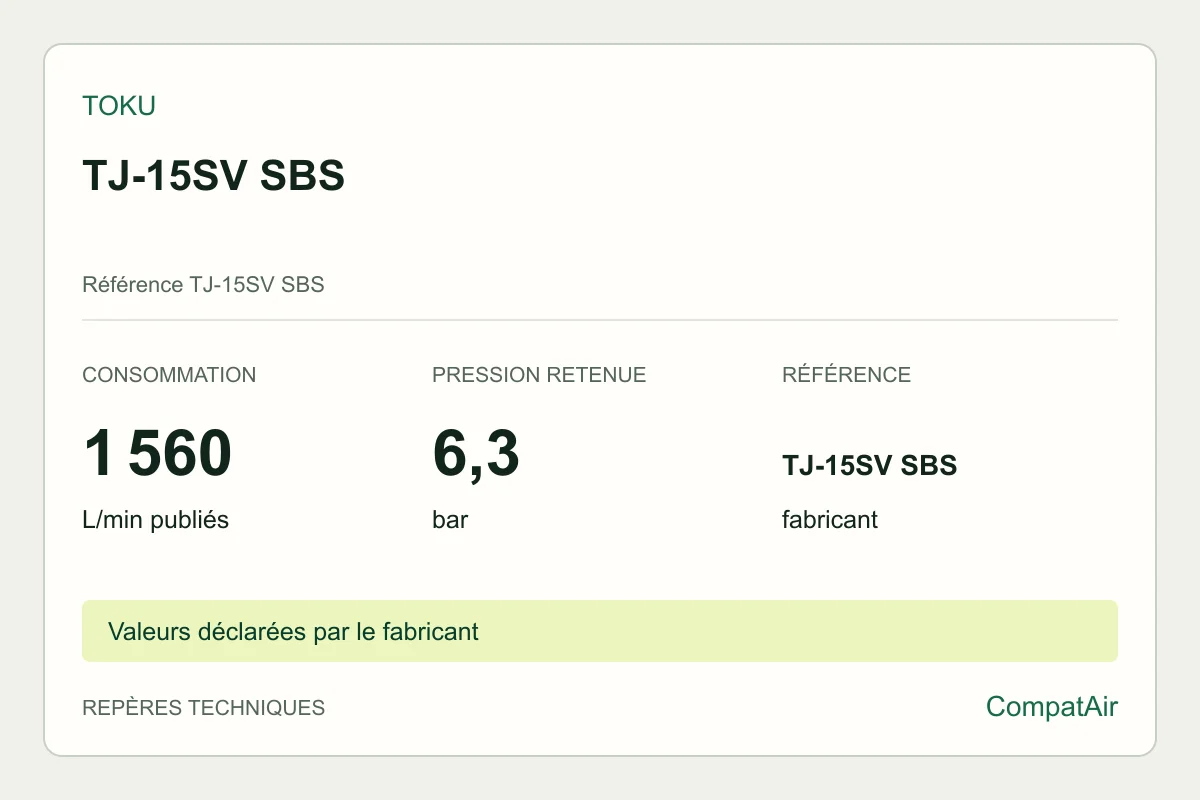The image size is (1200, 800).
Task: Open the CompatAir link
Action: (x=1052, y=708)
